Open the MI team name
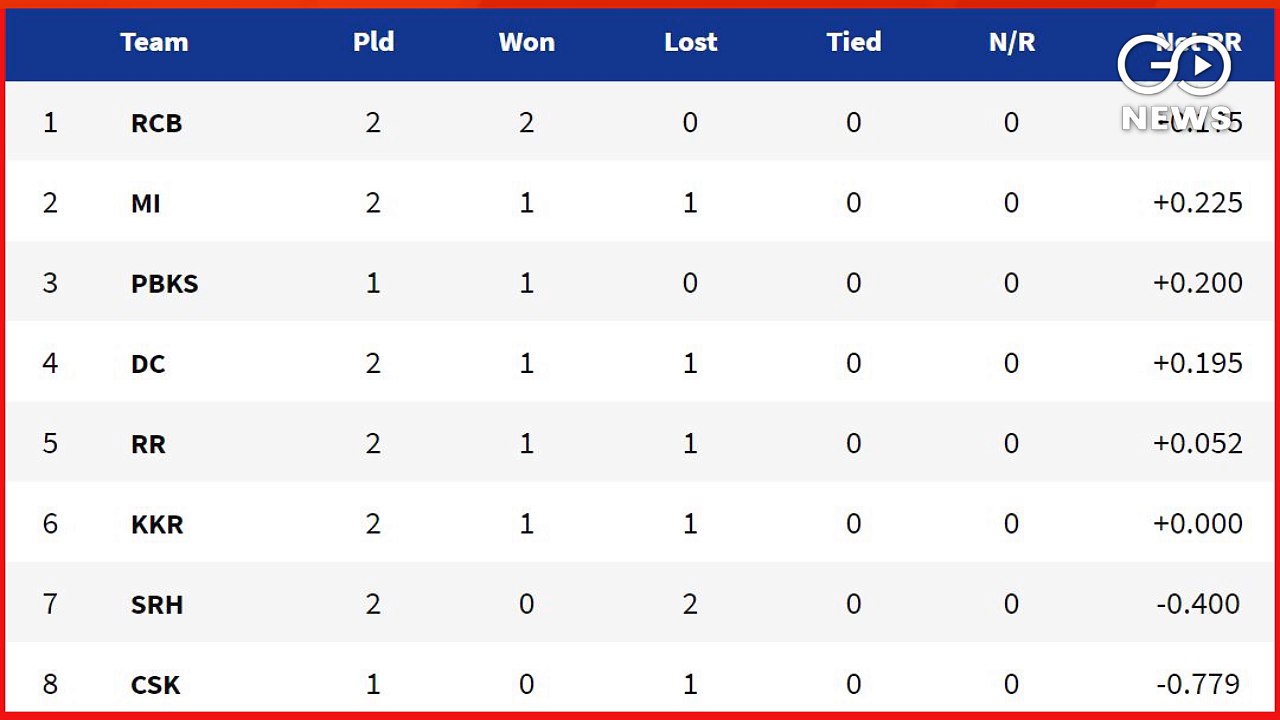The width and height of the screenshot is (1280, 720). point(146,204)
